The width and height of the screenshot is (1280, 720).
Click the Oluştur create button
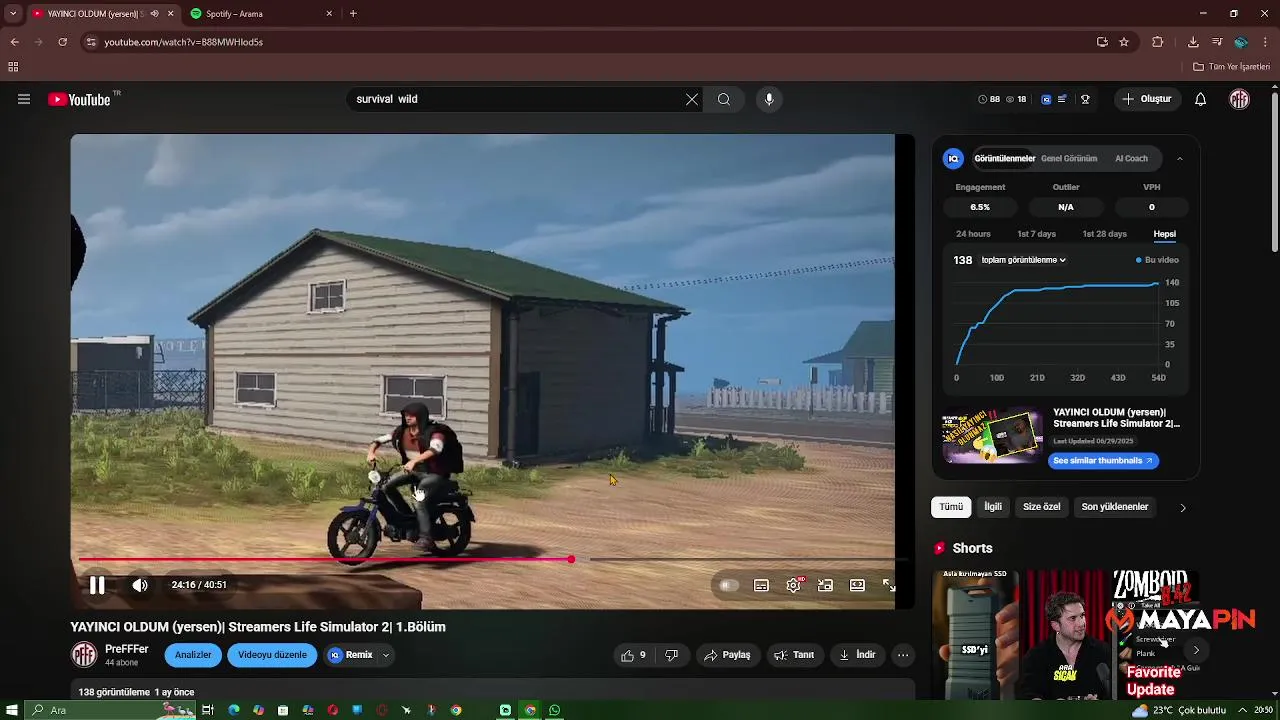1146,99
